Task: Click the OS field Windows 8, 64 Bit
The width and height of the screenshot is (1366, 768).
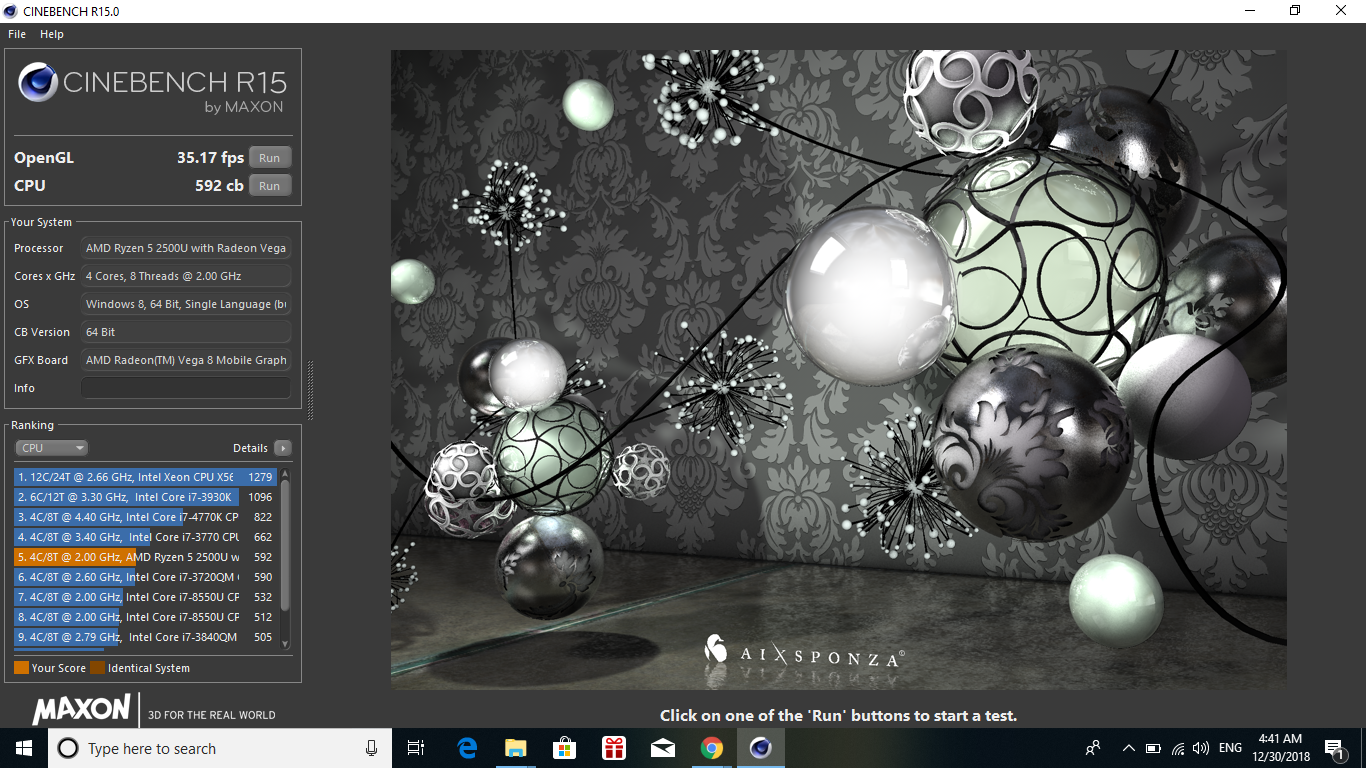Action: pos(186,304)
